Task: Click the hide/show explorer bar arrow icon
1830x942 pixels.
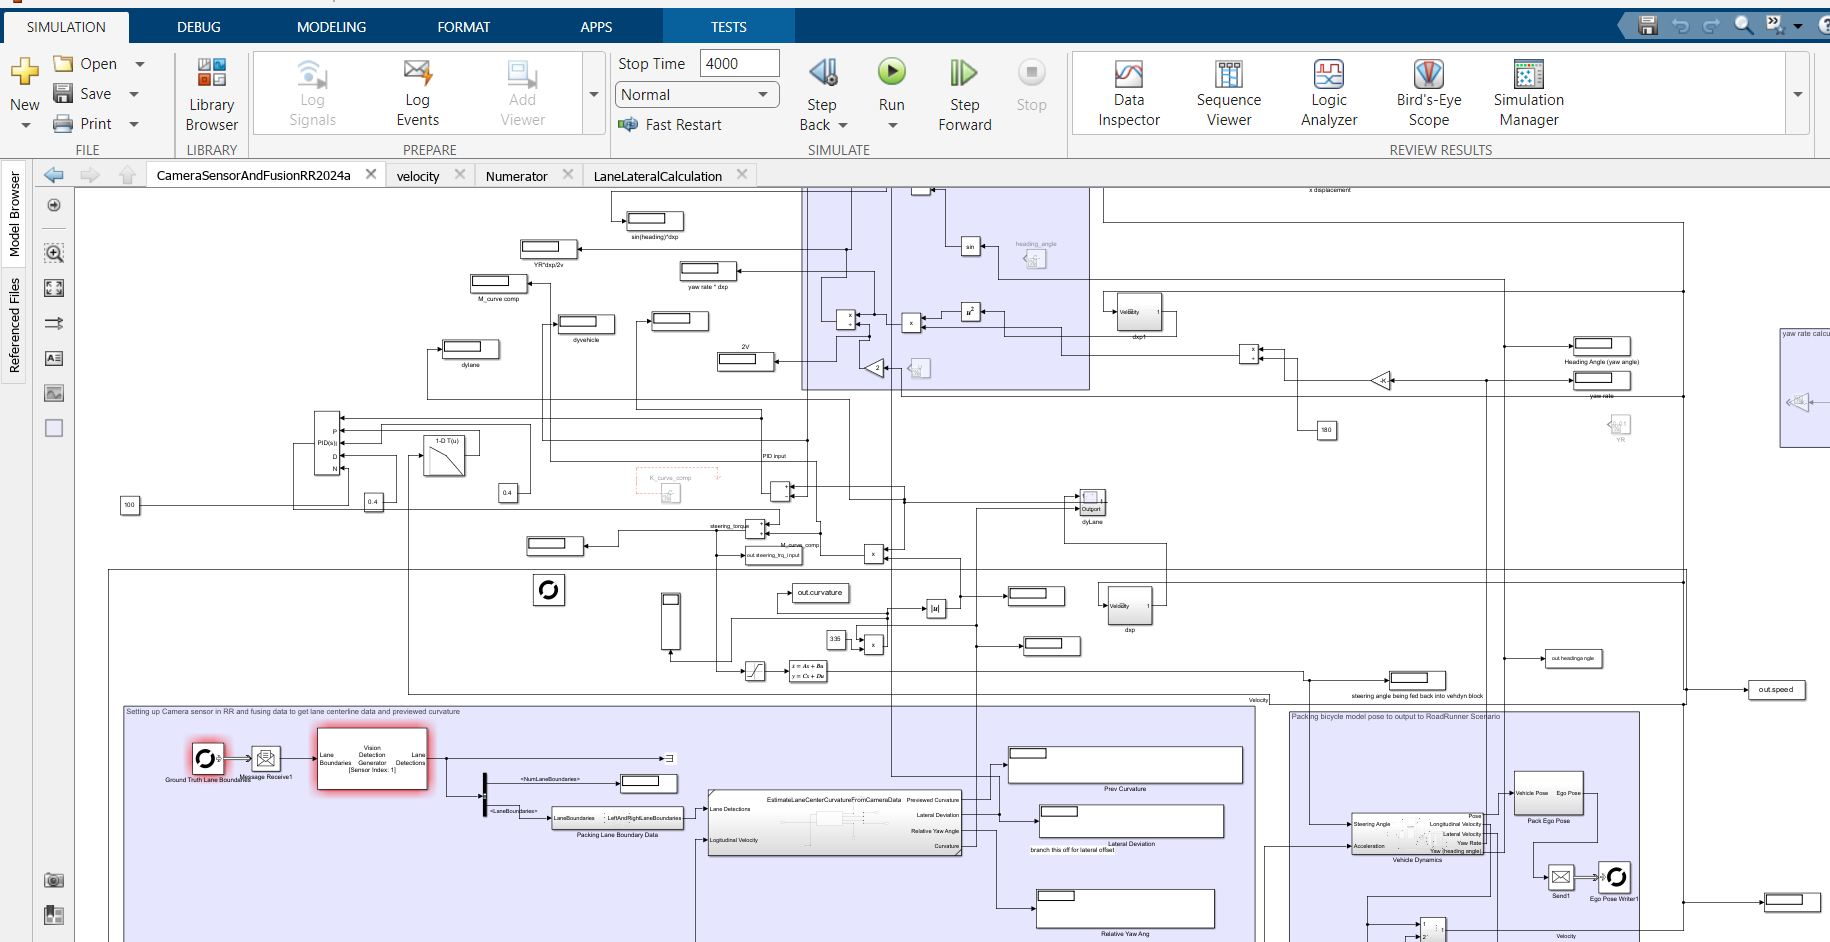Action: 54,205
